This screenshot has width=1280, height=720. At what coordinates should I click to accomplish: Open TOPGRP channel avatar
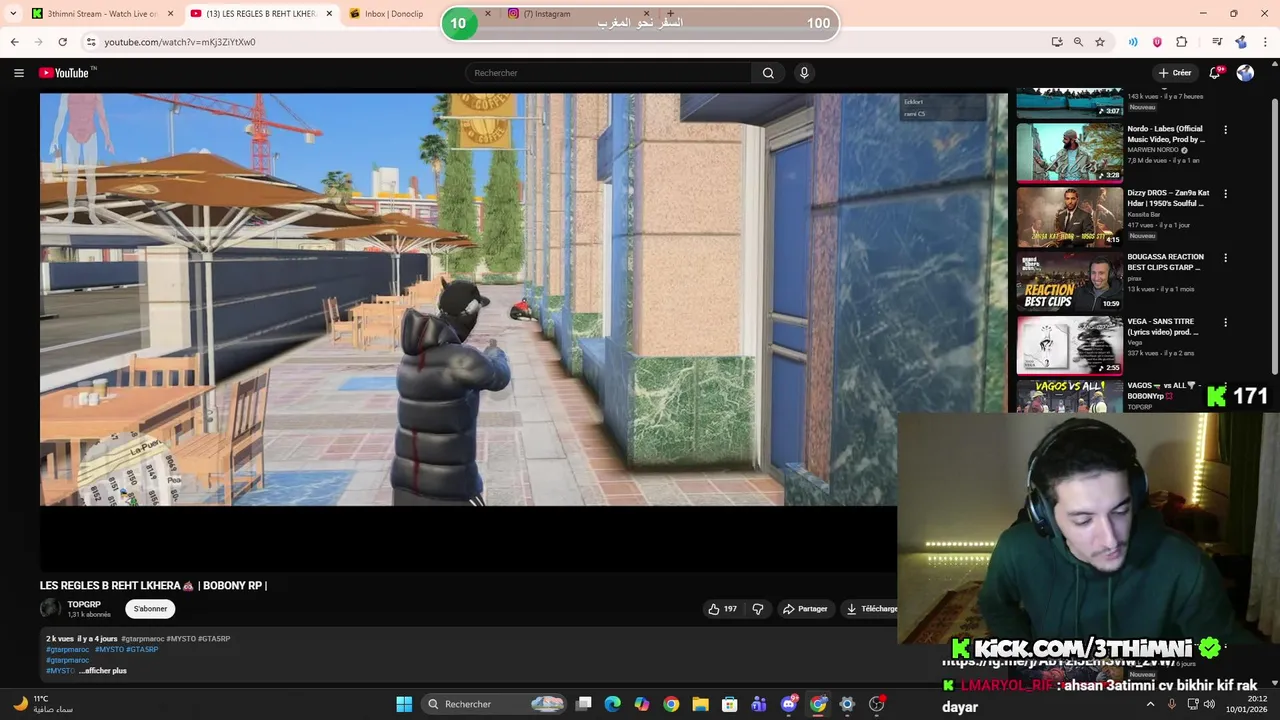tap(50, 608)
